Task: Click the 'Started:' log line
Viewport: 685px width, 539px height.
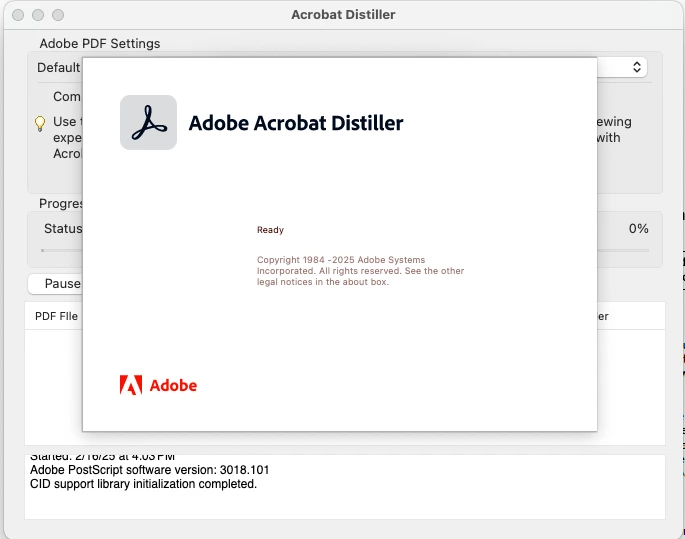Action: click(102, 457)
